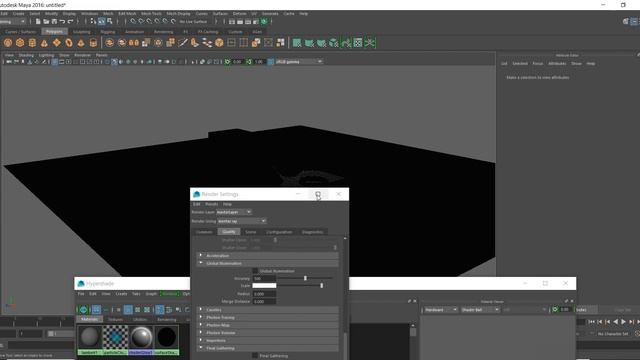The width and height of the screenshot is (640, 360).
Task: Enable the Final Gathering checkbox
Action: click(x=255, y=356)
